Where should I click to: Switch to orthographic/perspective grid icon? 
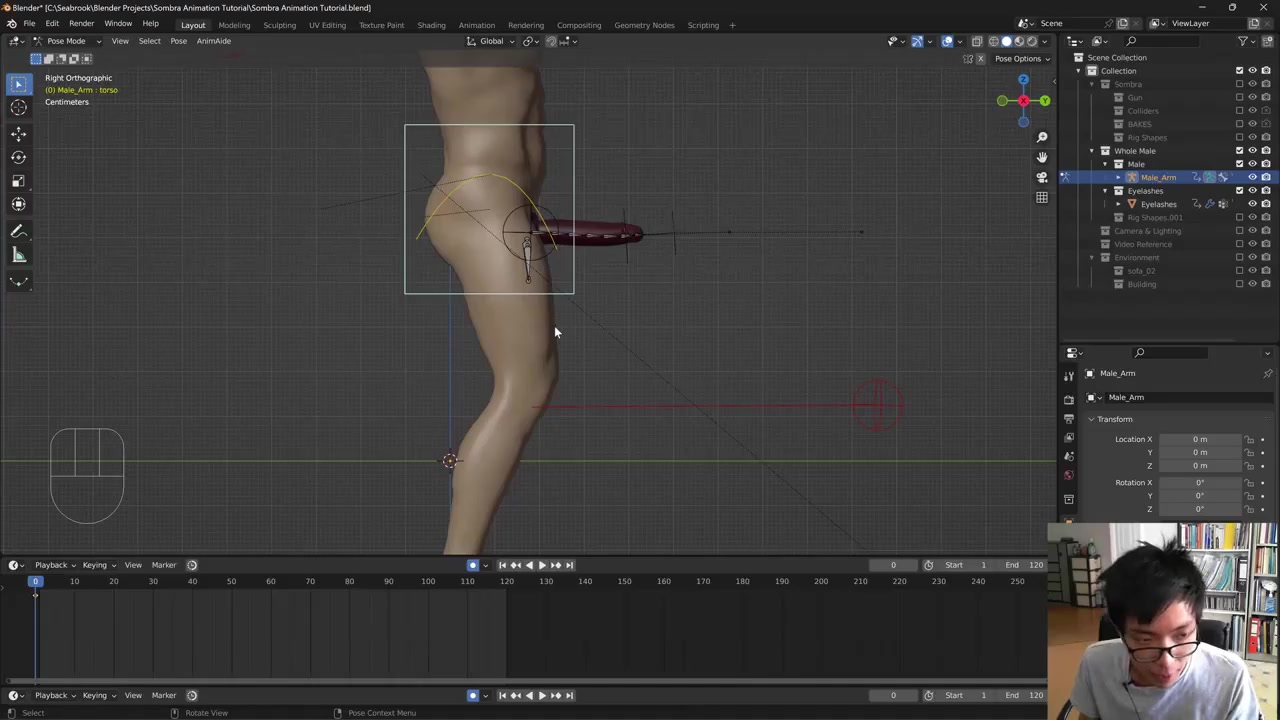1041,197
